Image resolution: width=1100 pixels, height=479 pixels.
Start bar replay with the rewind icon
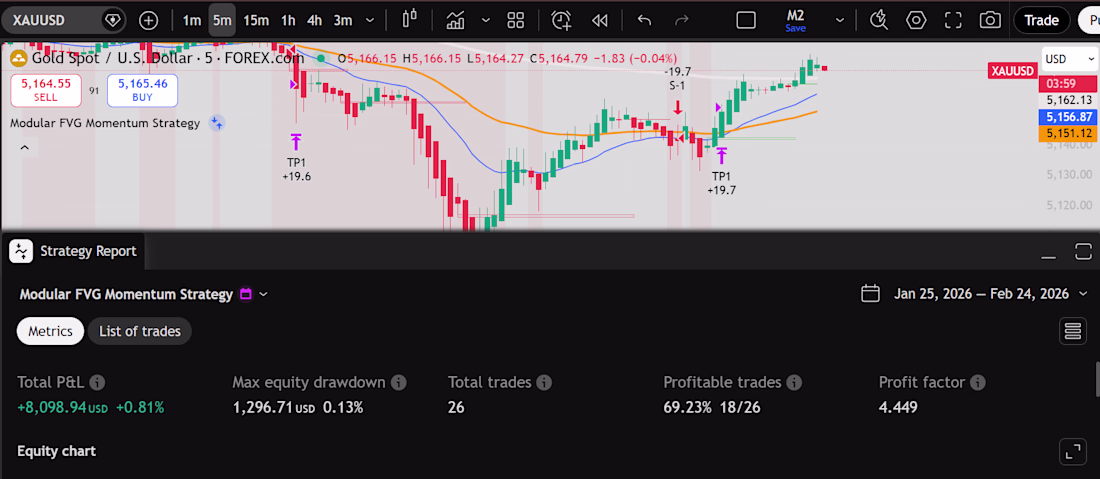(x=599, y=20)
